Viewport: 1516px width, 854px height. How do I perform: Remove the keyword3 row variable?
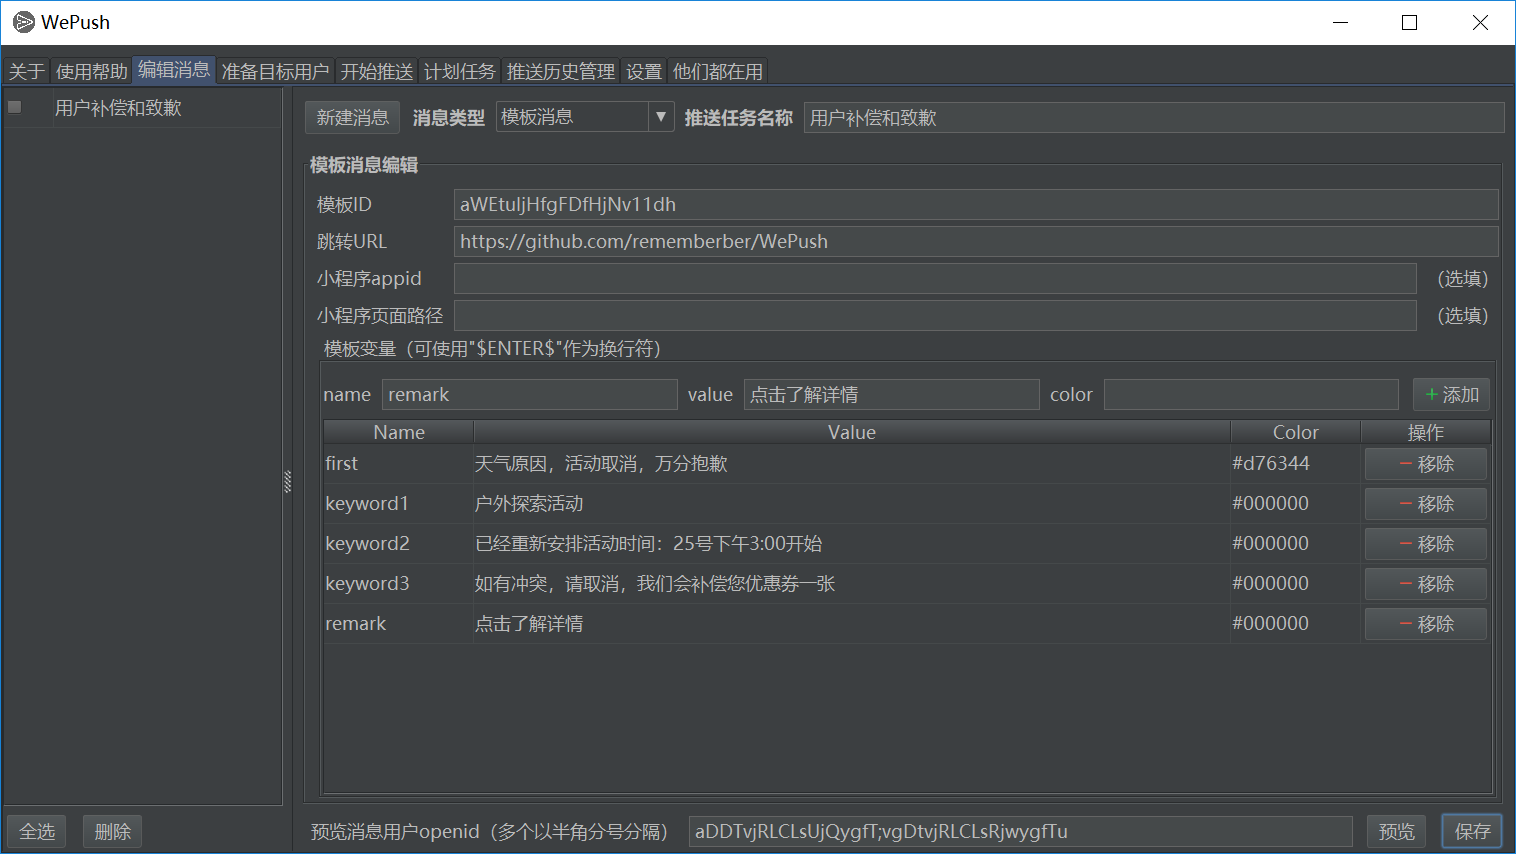[1426, 584]
